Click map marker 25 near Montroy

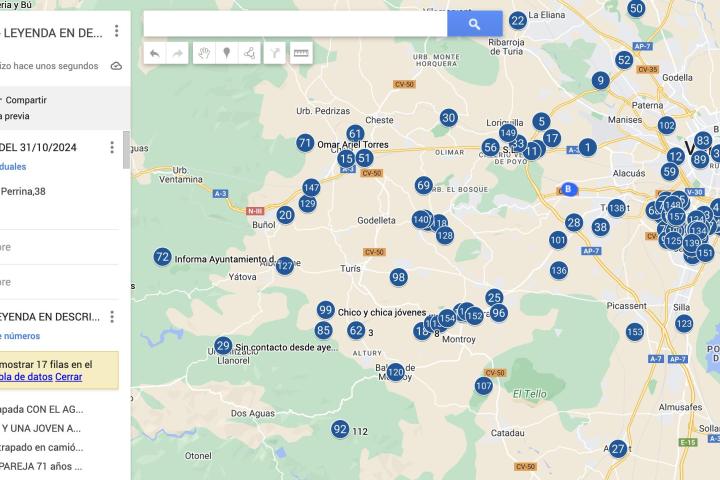(494, 297)
